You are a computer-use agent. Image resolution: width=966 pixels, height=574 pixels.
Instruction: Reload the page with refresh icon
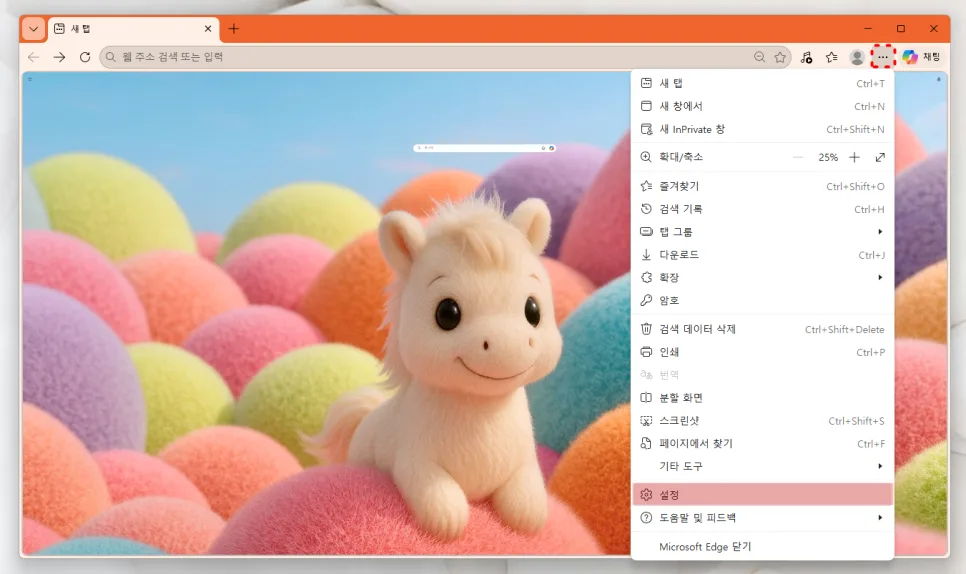click(85, 57)
